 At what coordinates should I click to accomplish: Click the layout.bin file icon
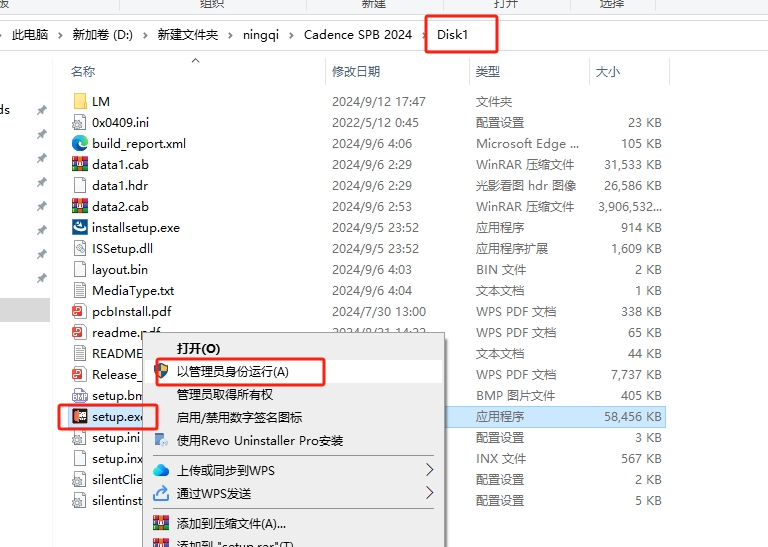coord(80,269)
